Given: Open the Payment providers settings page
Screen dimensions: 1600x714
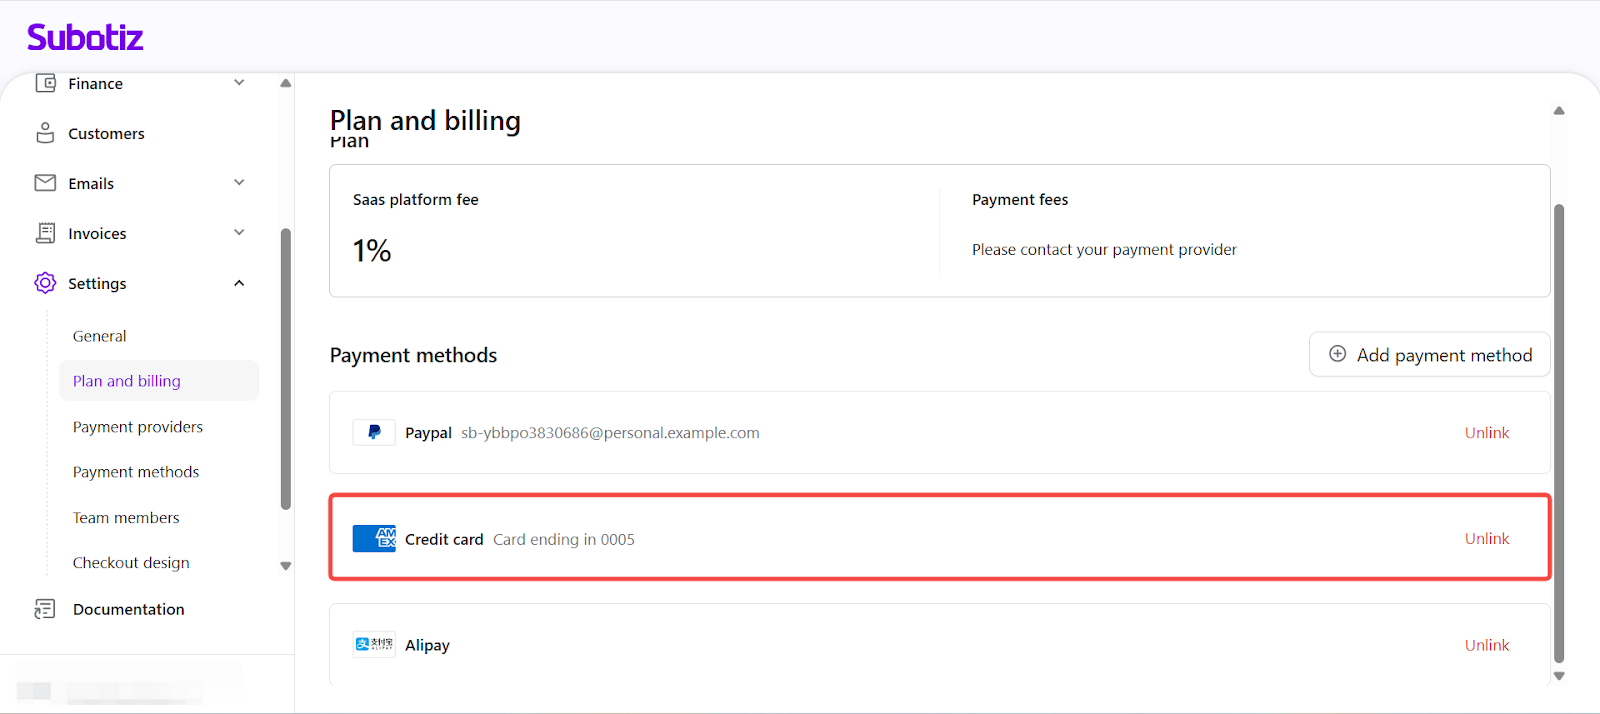Looking at the screenshot, I should coord(138,427).
